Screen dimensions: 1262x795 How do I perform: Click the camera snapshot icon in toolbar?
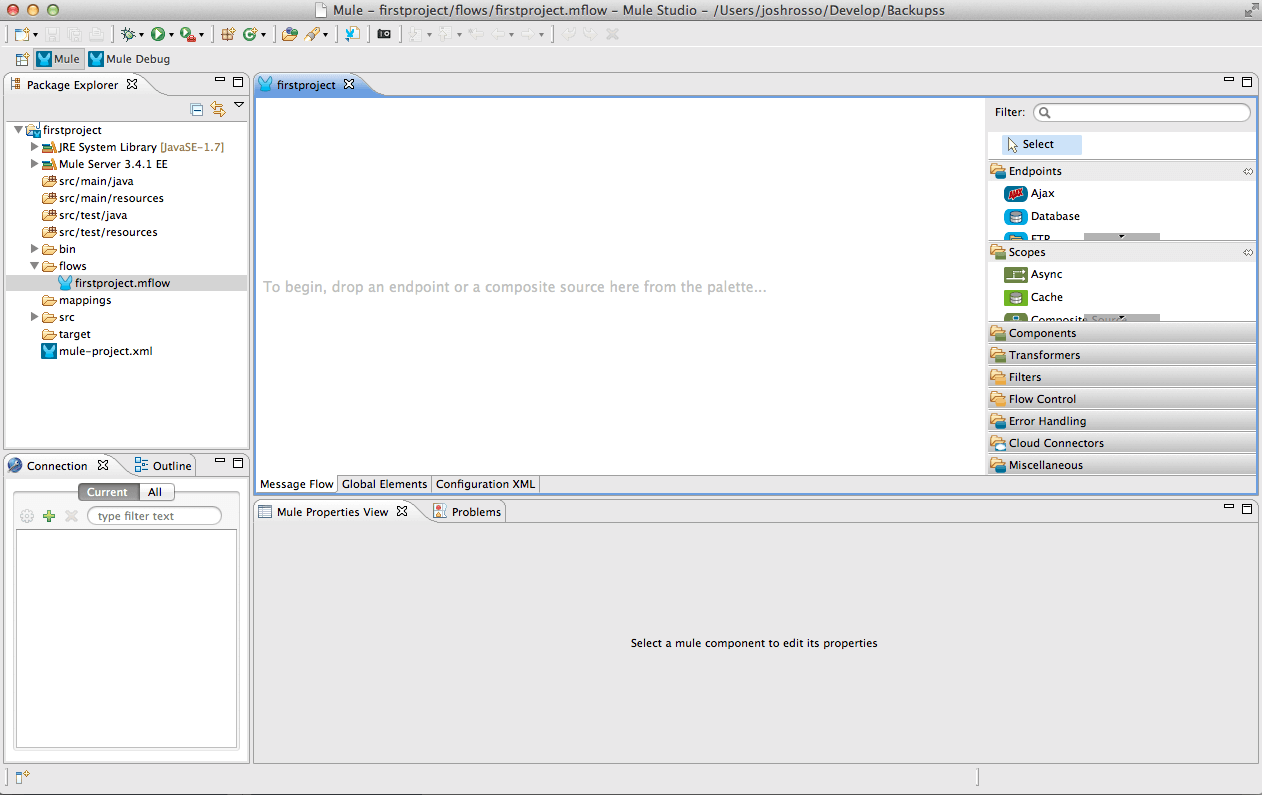pyautogui.click(x=384, y=34)
